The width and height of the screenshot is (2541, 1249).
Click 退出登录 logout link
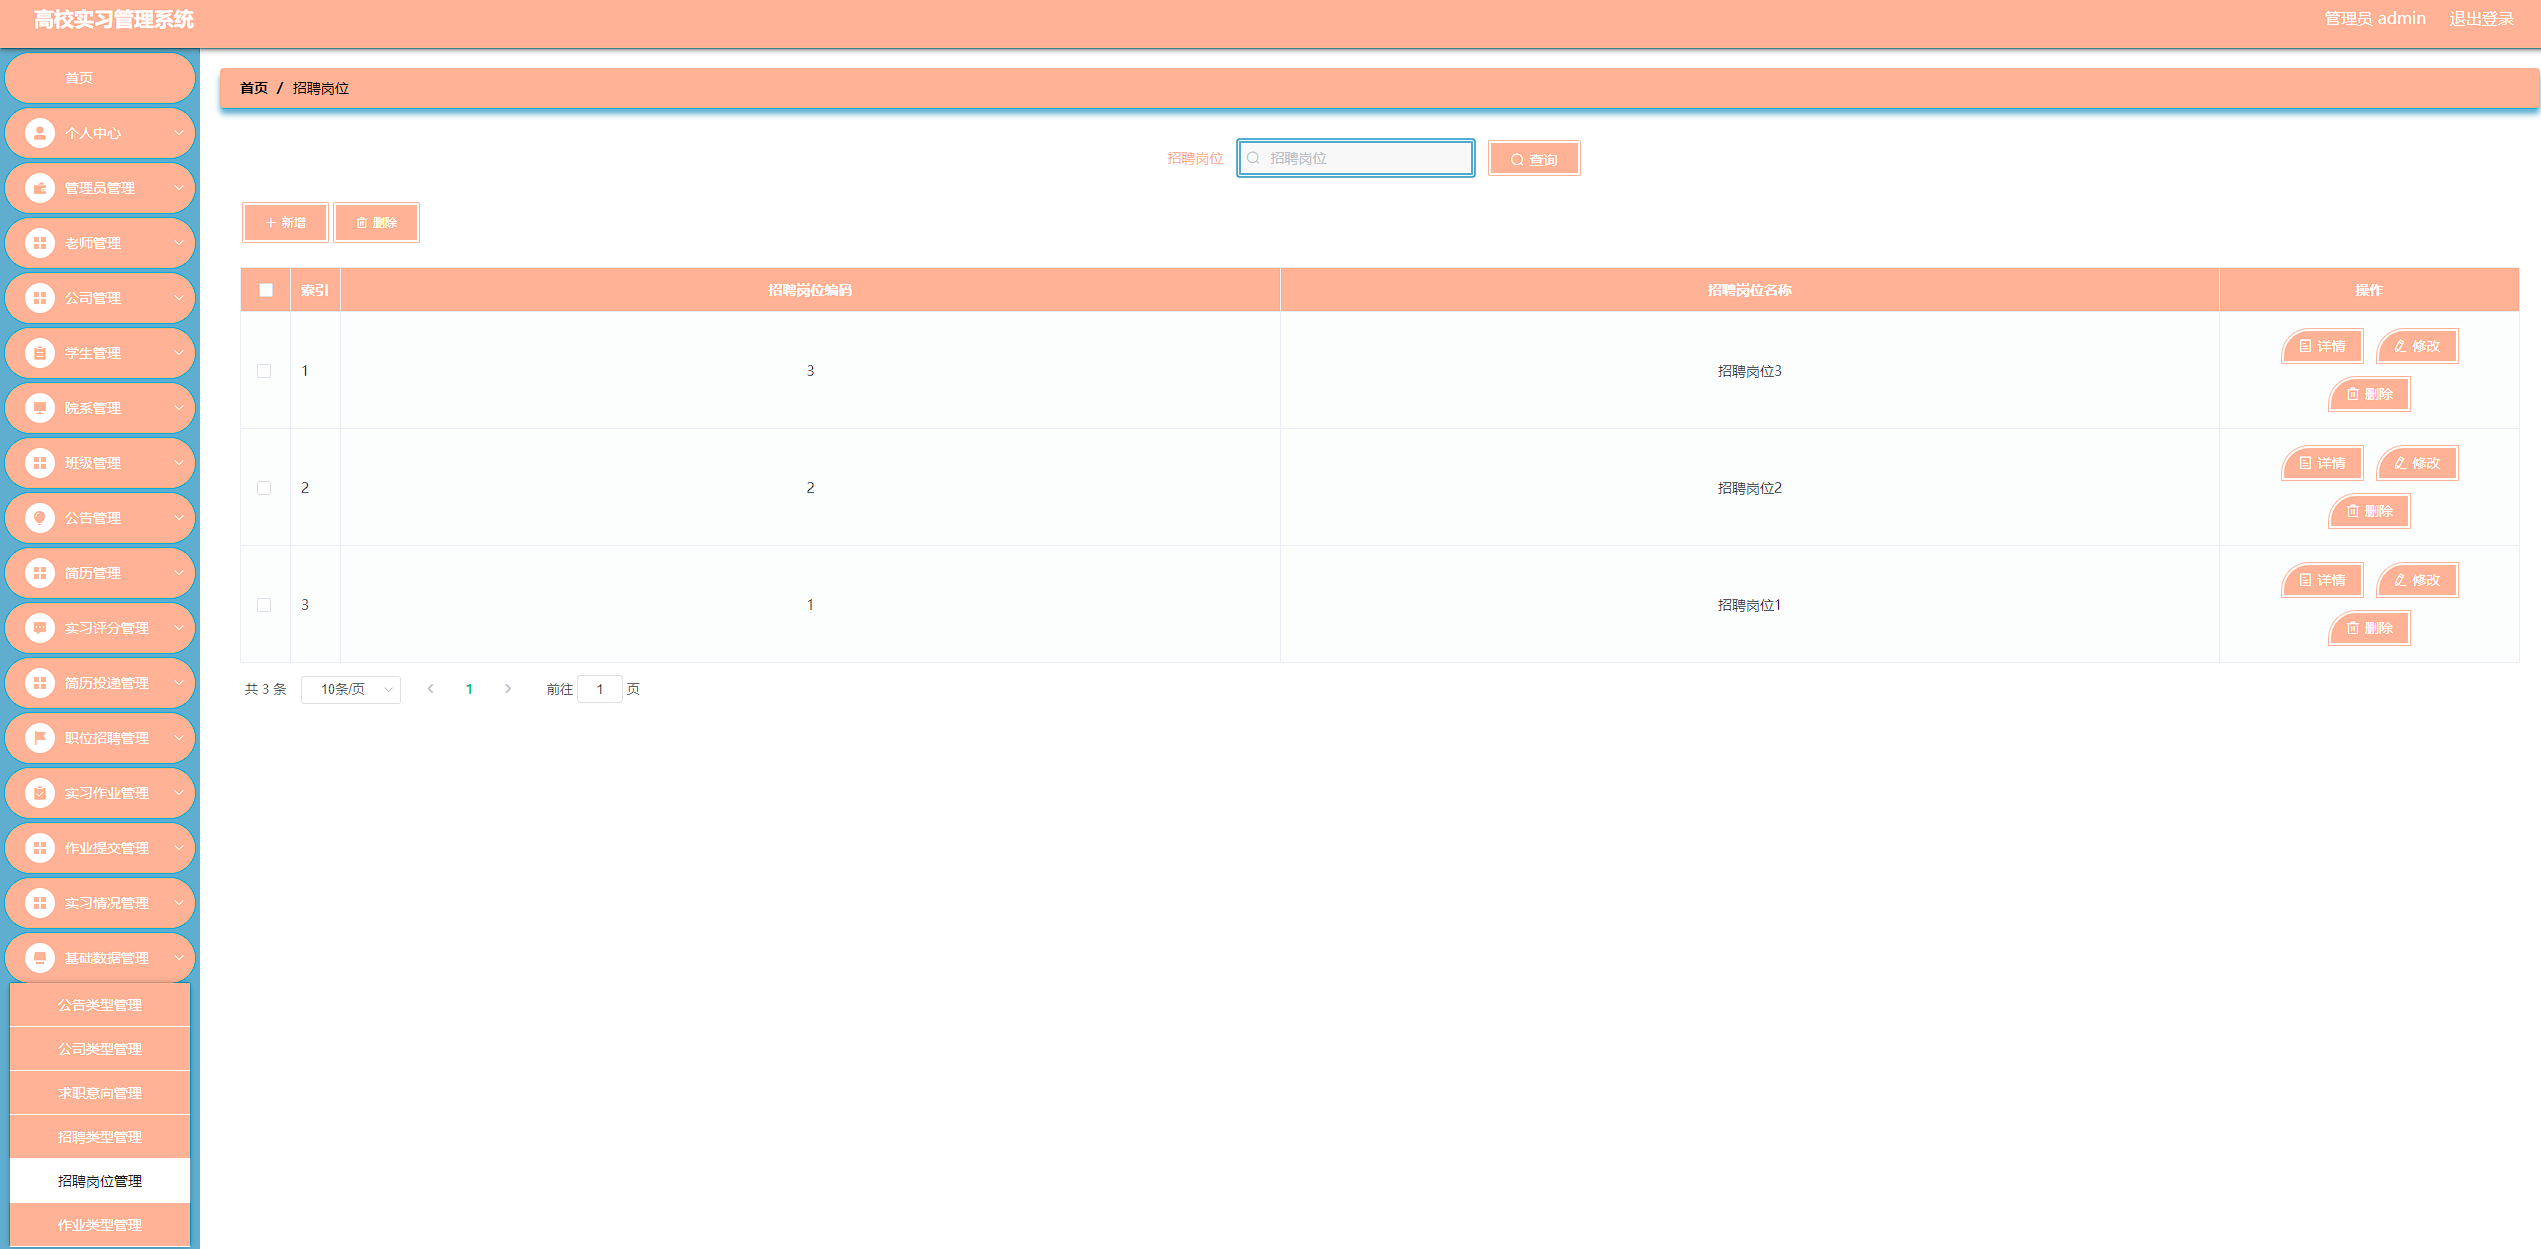[2480, 19]
